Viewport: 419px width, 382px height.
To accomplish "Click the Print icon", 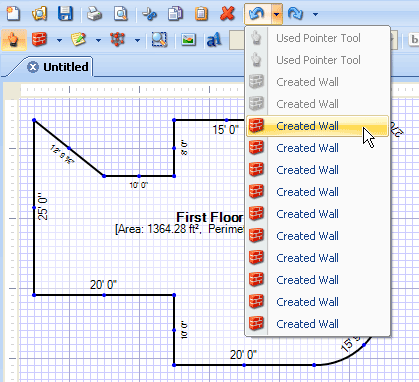I will click(x=94, y=14).
